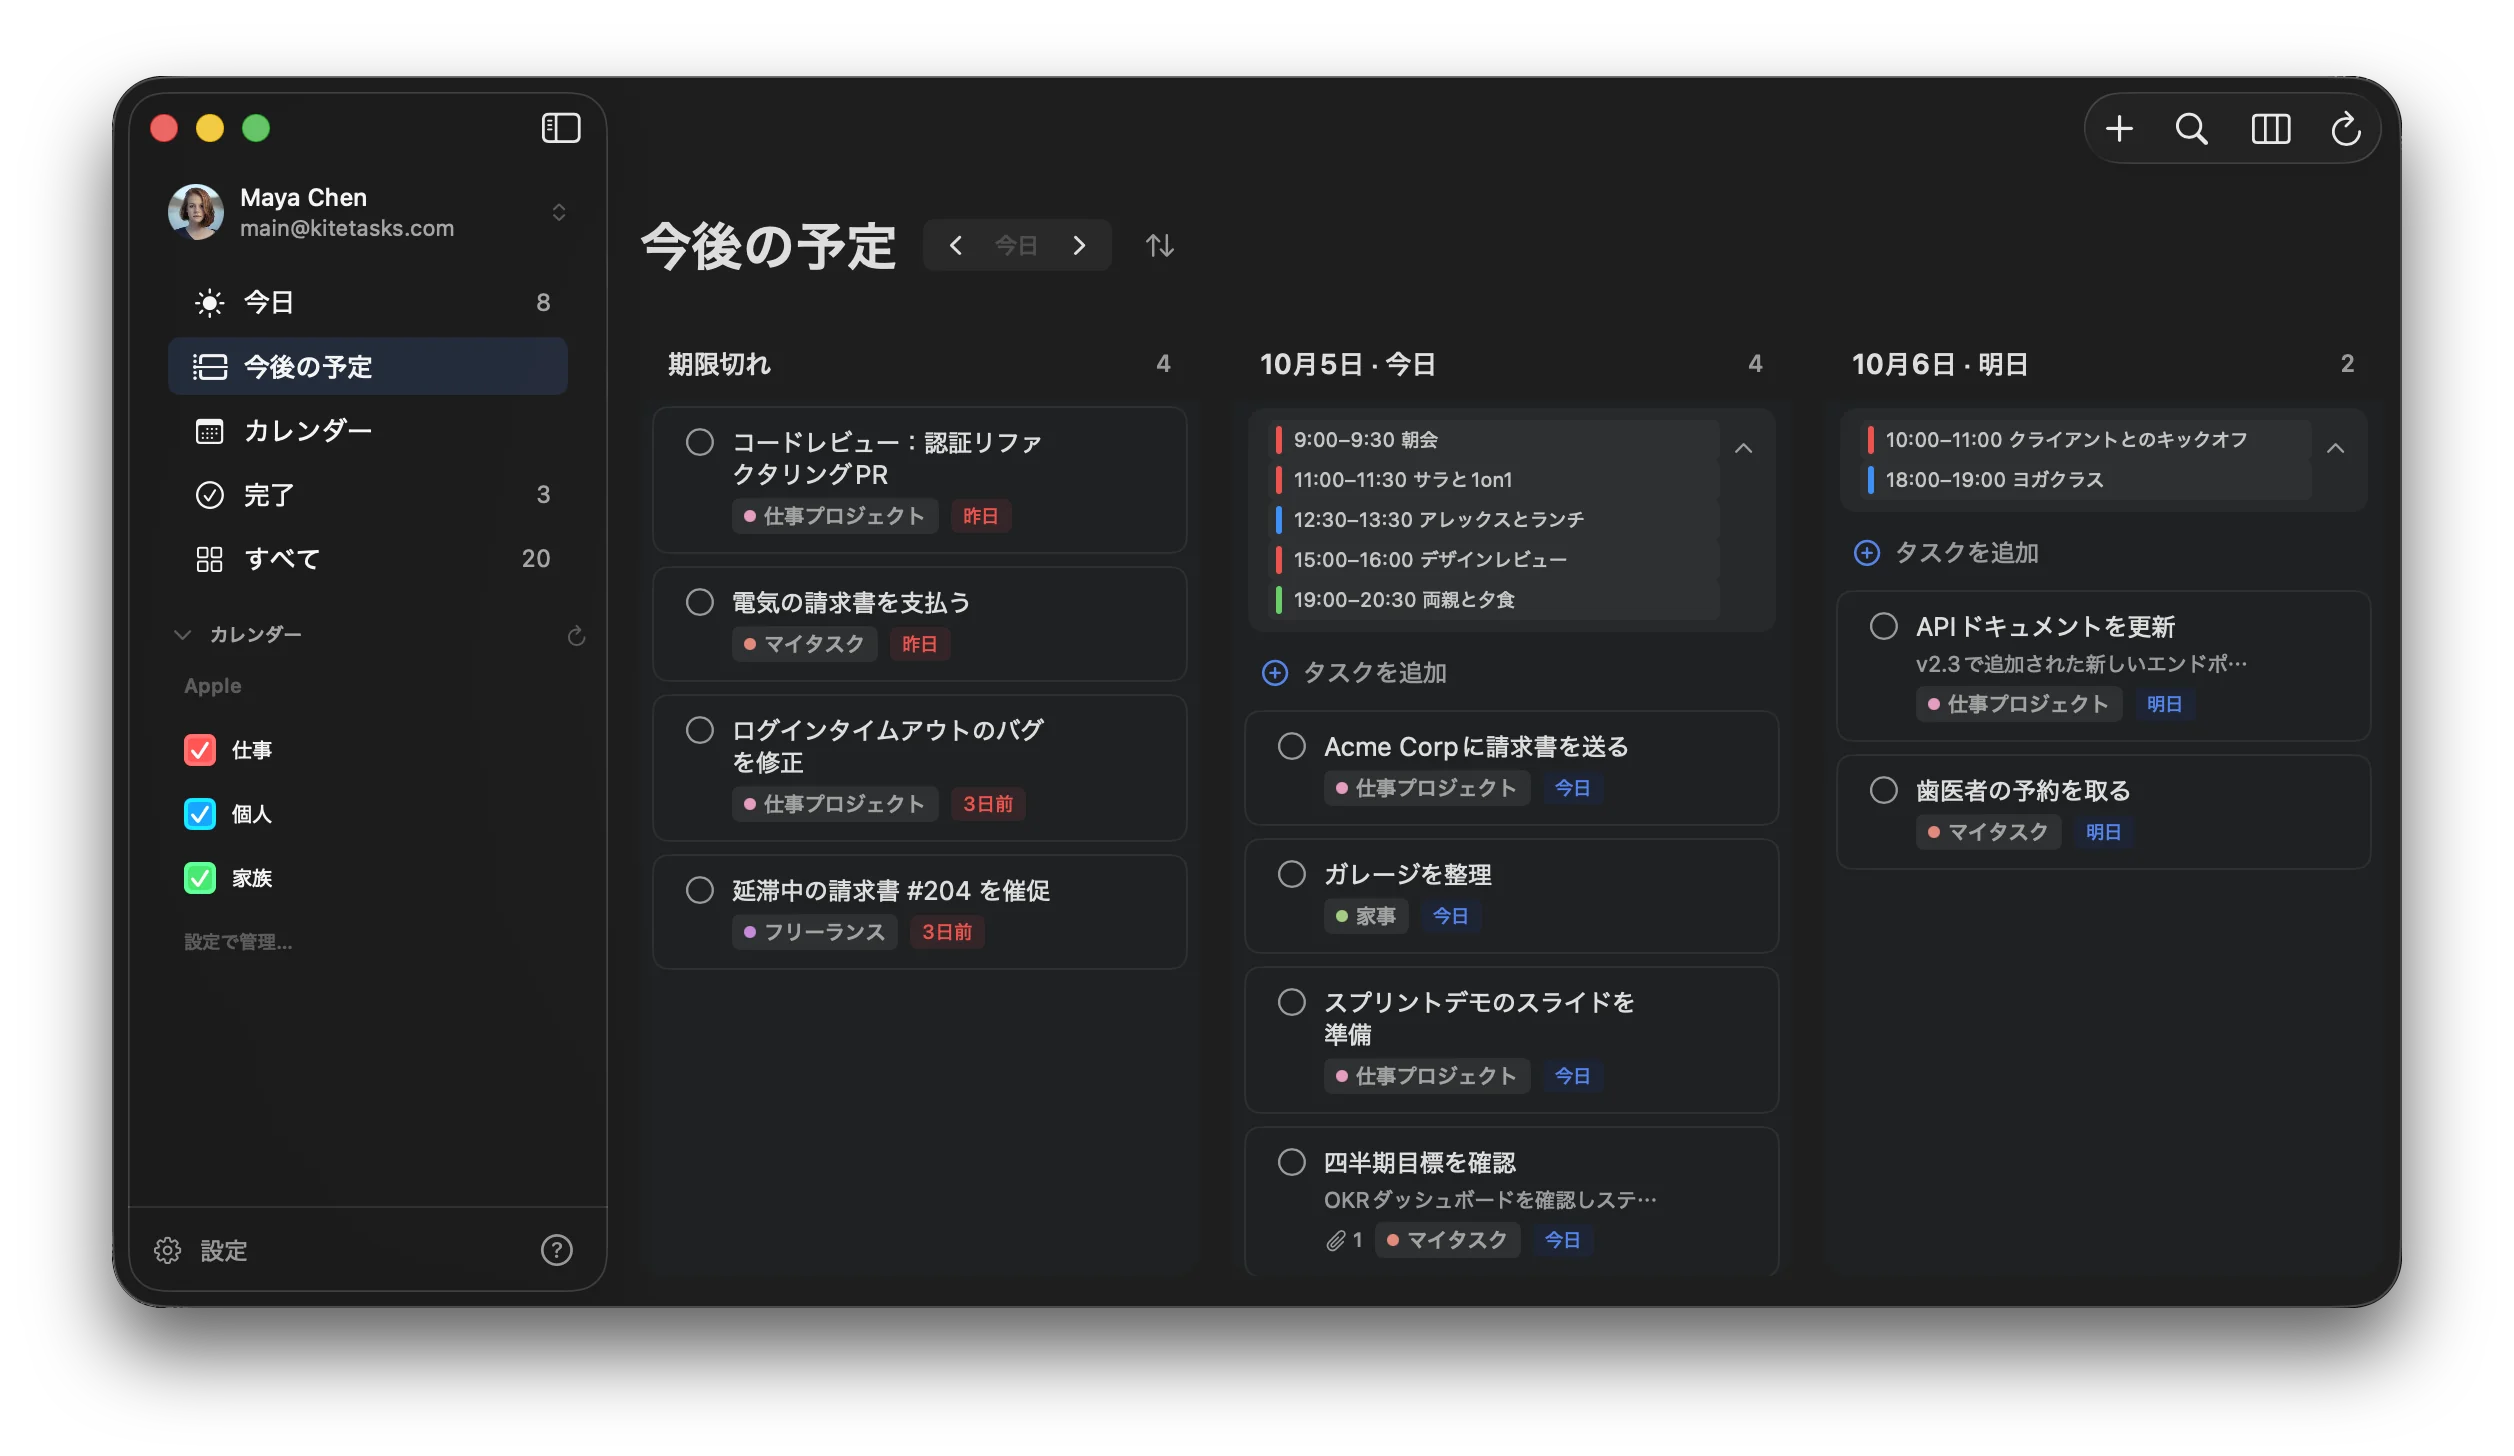This screenshot has height=1456, width=2514.
Task: Open the 19:00–20:30 両親と夕食 event
Action: pos(1497,600)
